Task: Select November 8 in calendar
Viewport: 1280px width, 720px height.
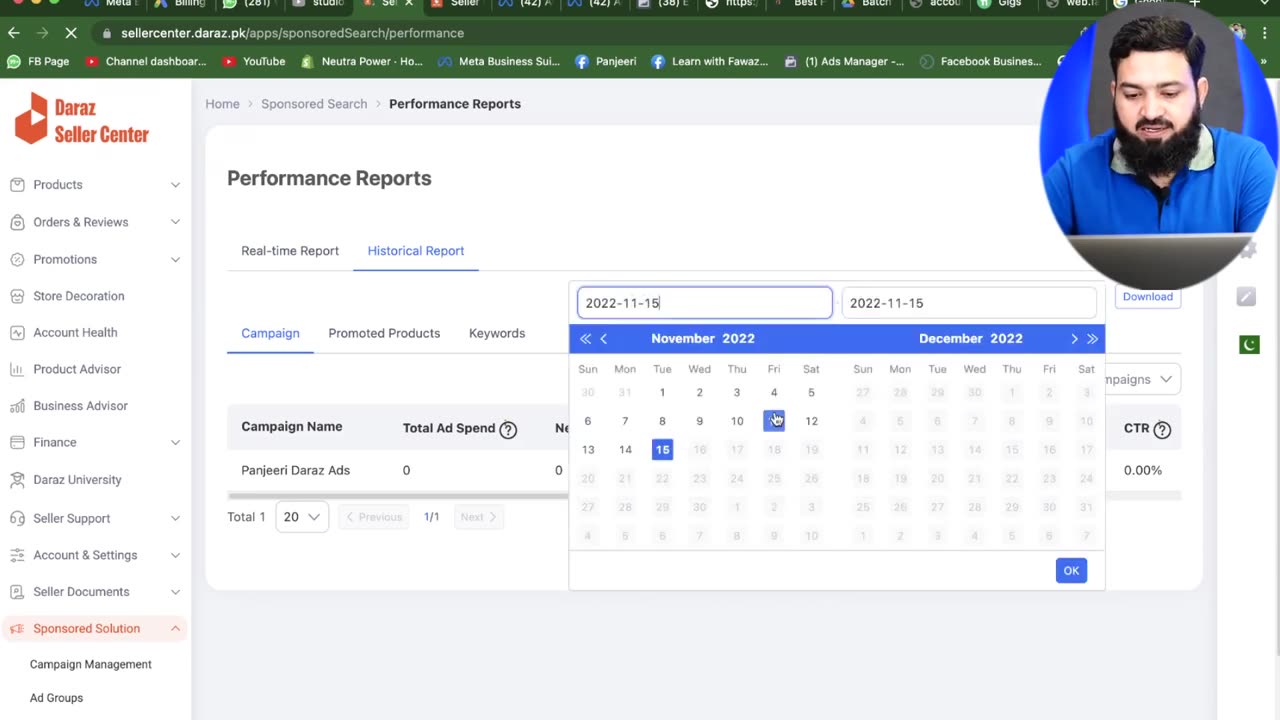Action: (x=662, y=421)
